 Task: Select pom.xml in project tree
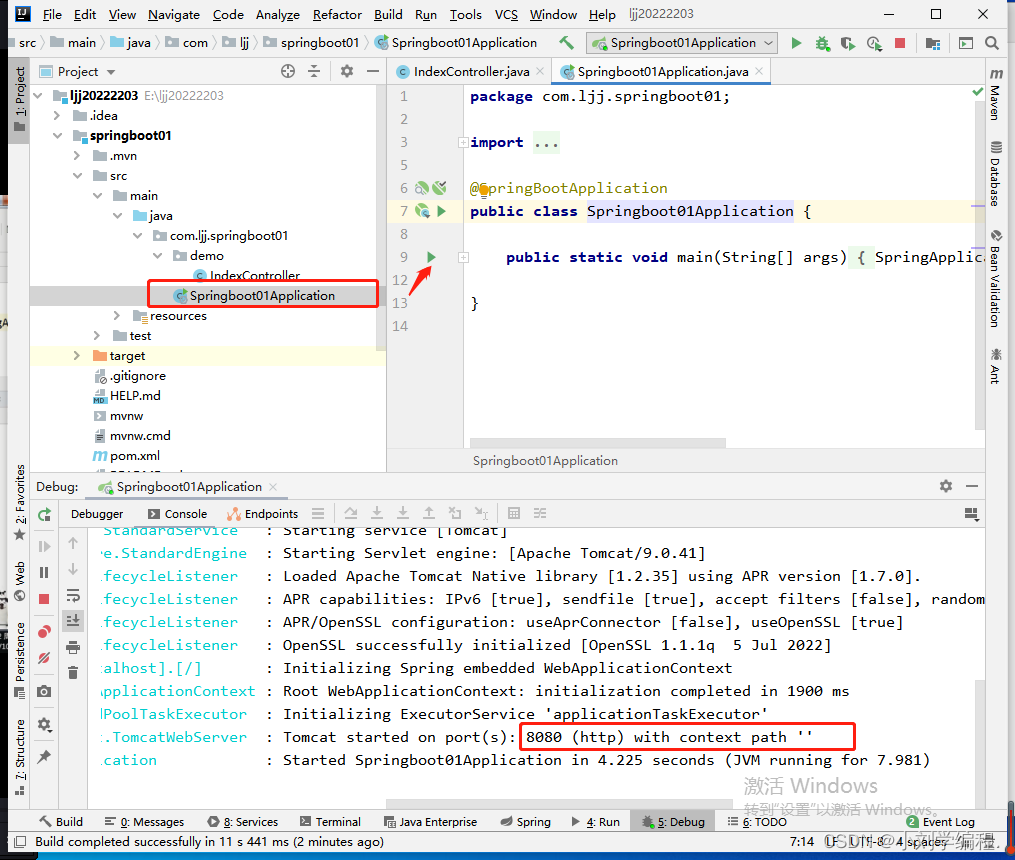135,456
